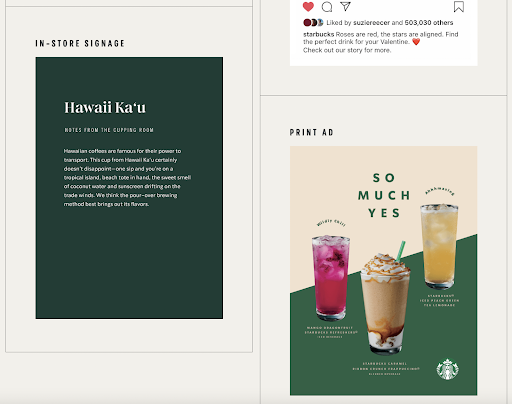Open the suziereecer username link
This screenshot has height=404, width=512.
click(371, 23)
